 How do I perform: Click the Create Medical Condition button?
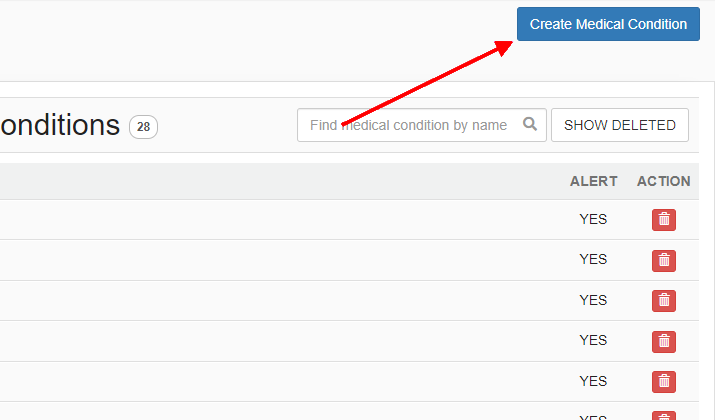tap(608, 24)
